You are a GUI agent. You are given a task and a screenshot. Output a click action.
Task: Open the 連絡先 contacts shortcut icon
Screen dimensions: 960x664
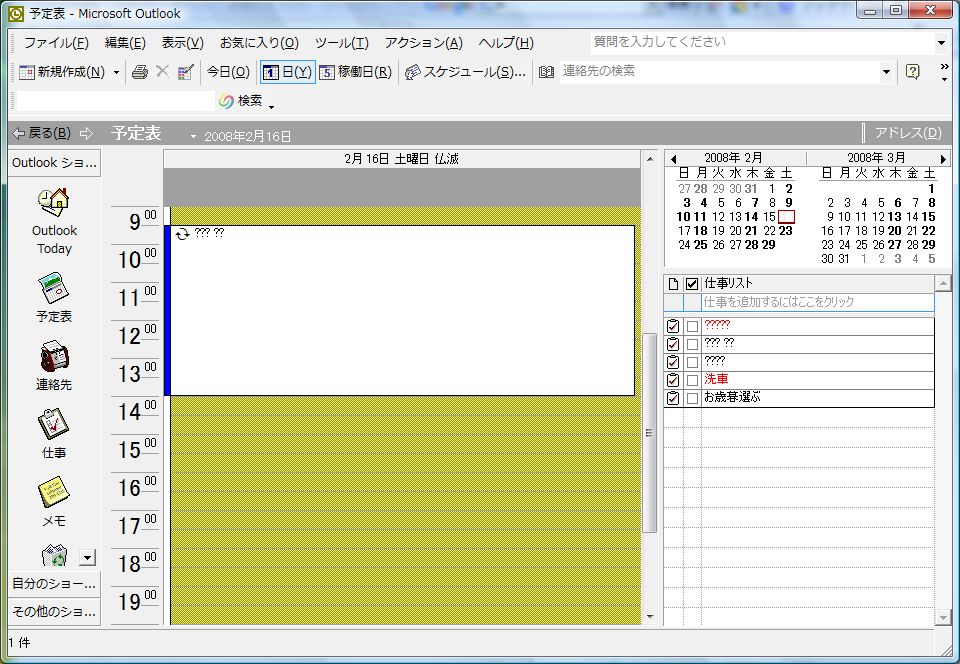tap(54, 355)
